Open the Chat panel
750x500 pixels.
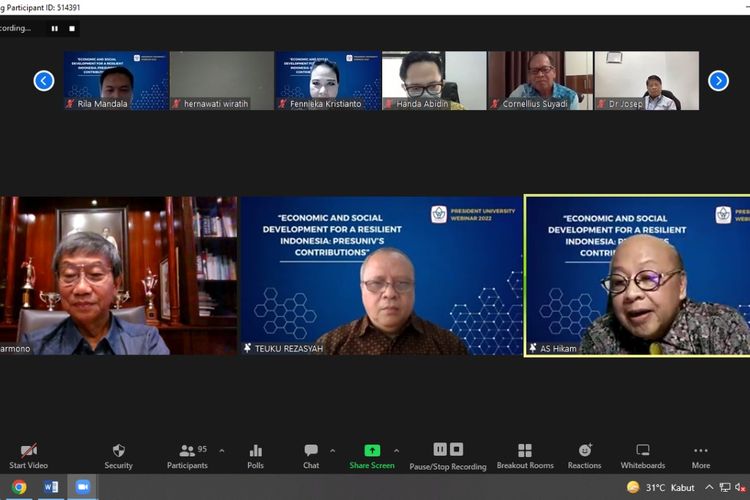(311, 456)
